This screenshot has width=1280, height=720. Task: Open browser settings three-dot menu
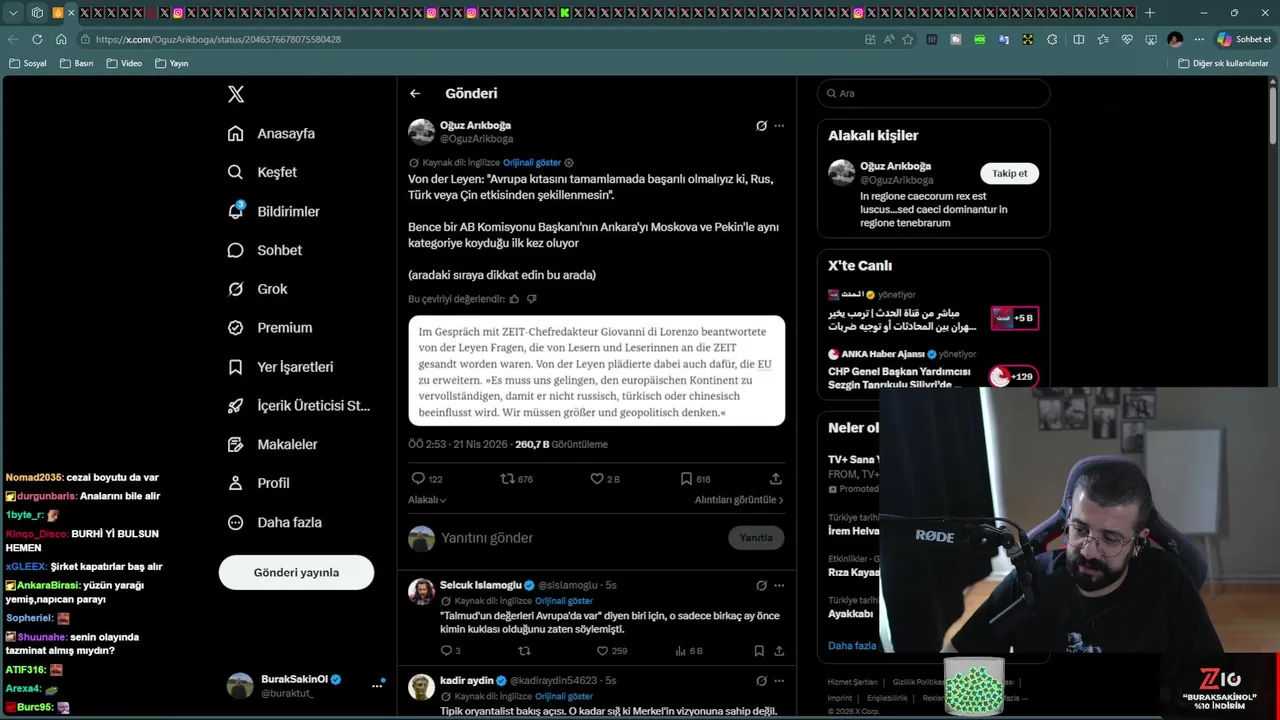[x=1199, y=39]
